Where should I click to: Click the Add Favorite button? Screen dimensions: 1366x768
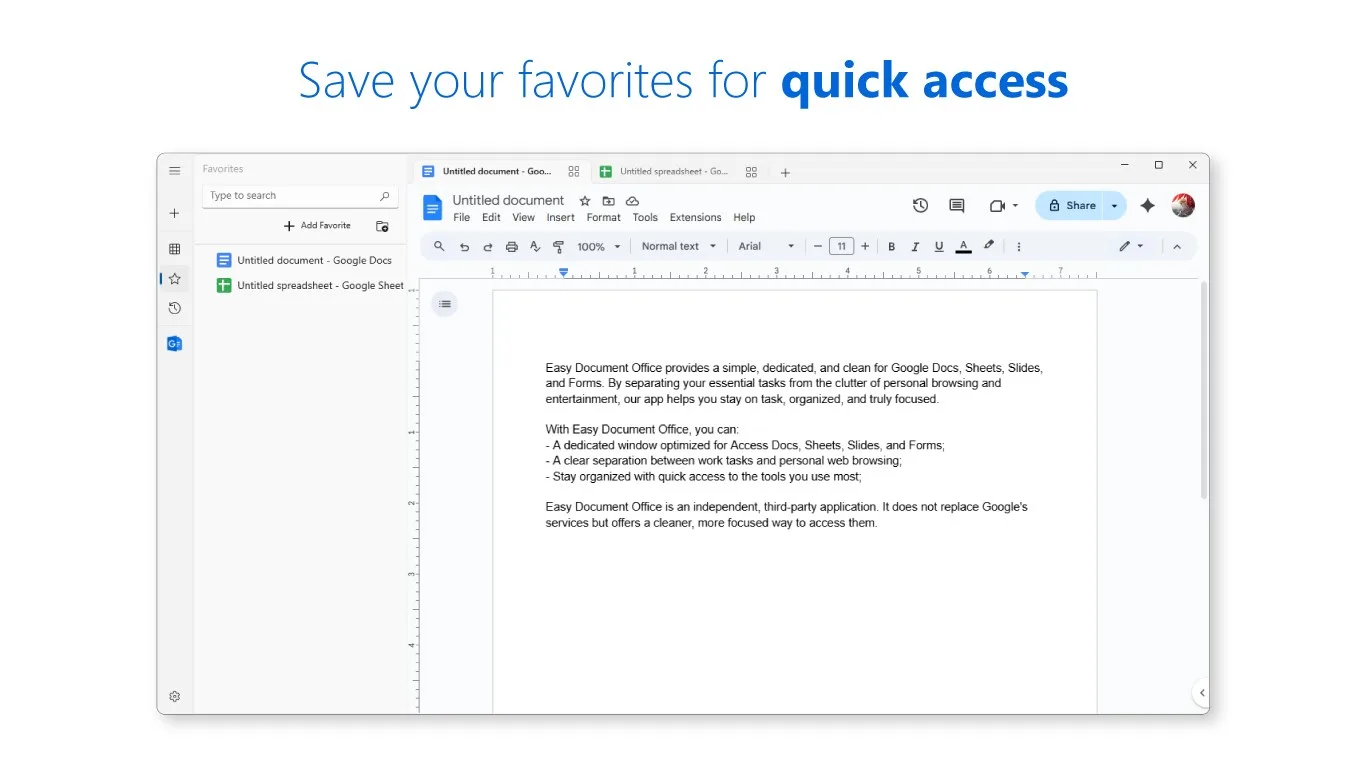coord(317,226)
